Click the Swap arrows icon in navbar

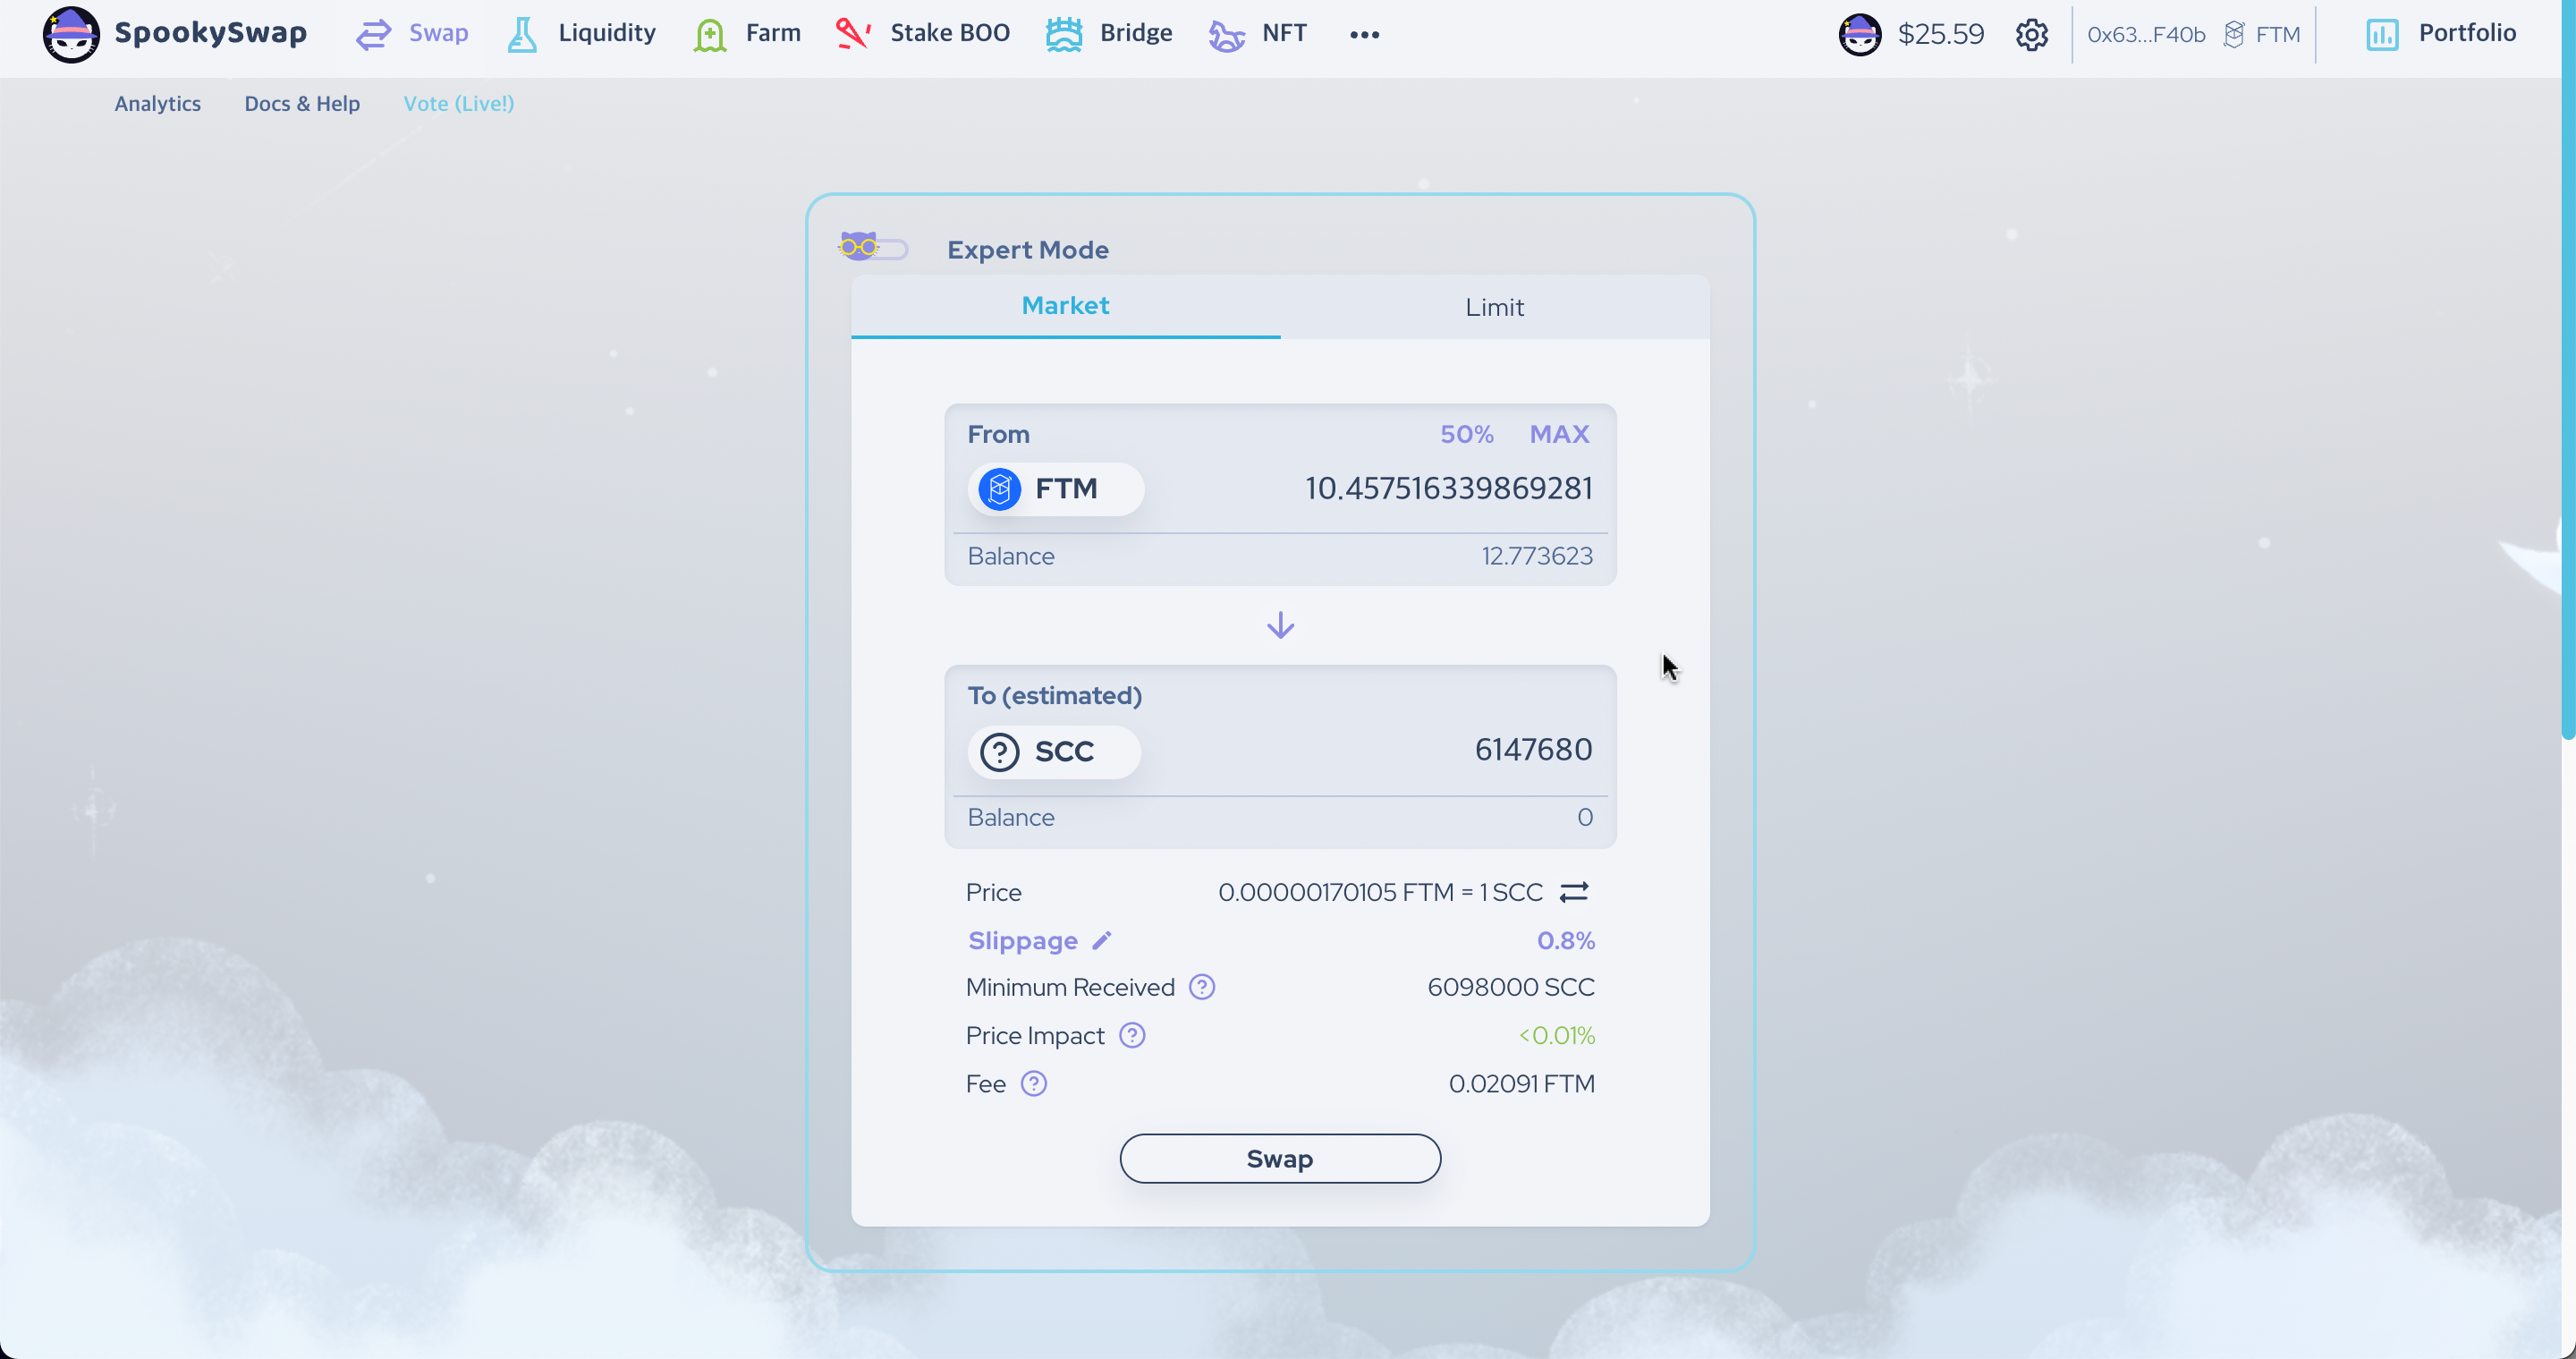click(373, 35)
